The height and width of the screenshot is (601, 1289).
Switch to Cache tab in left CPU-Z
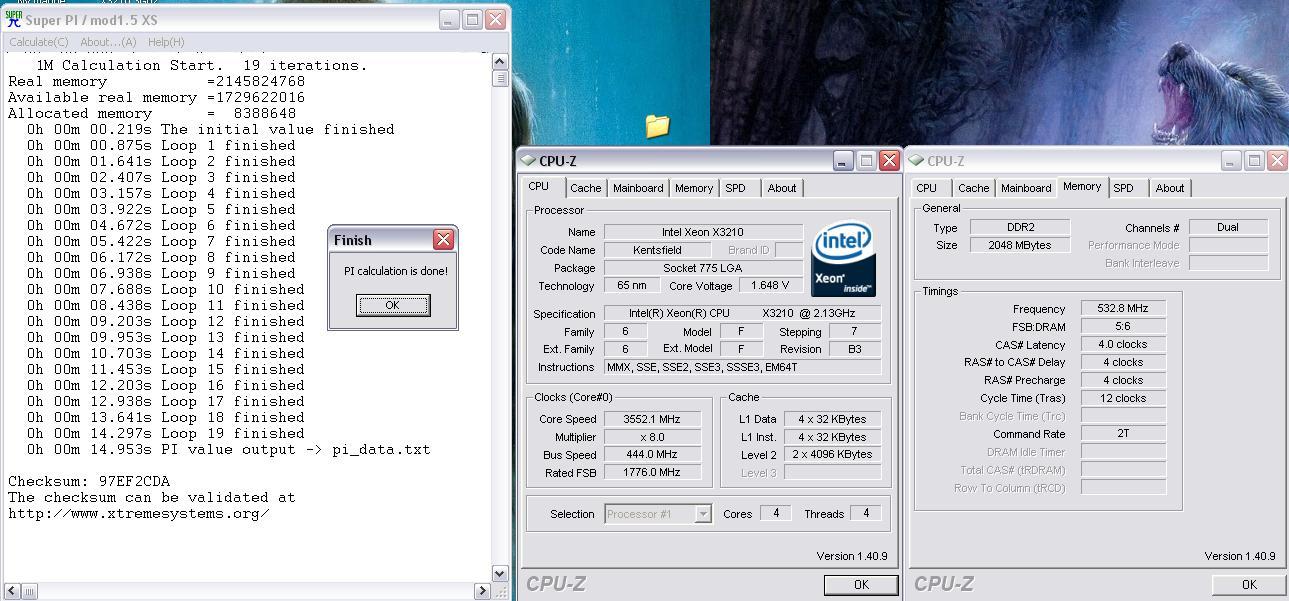point(586,188)
